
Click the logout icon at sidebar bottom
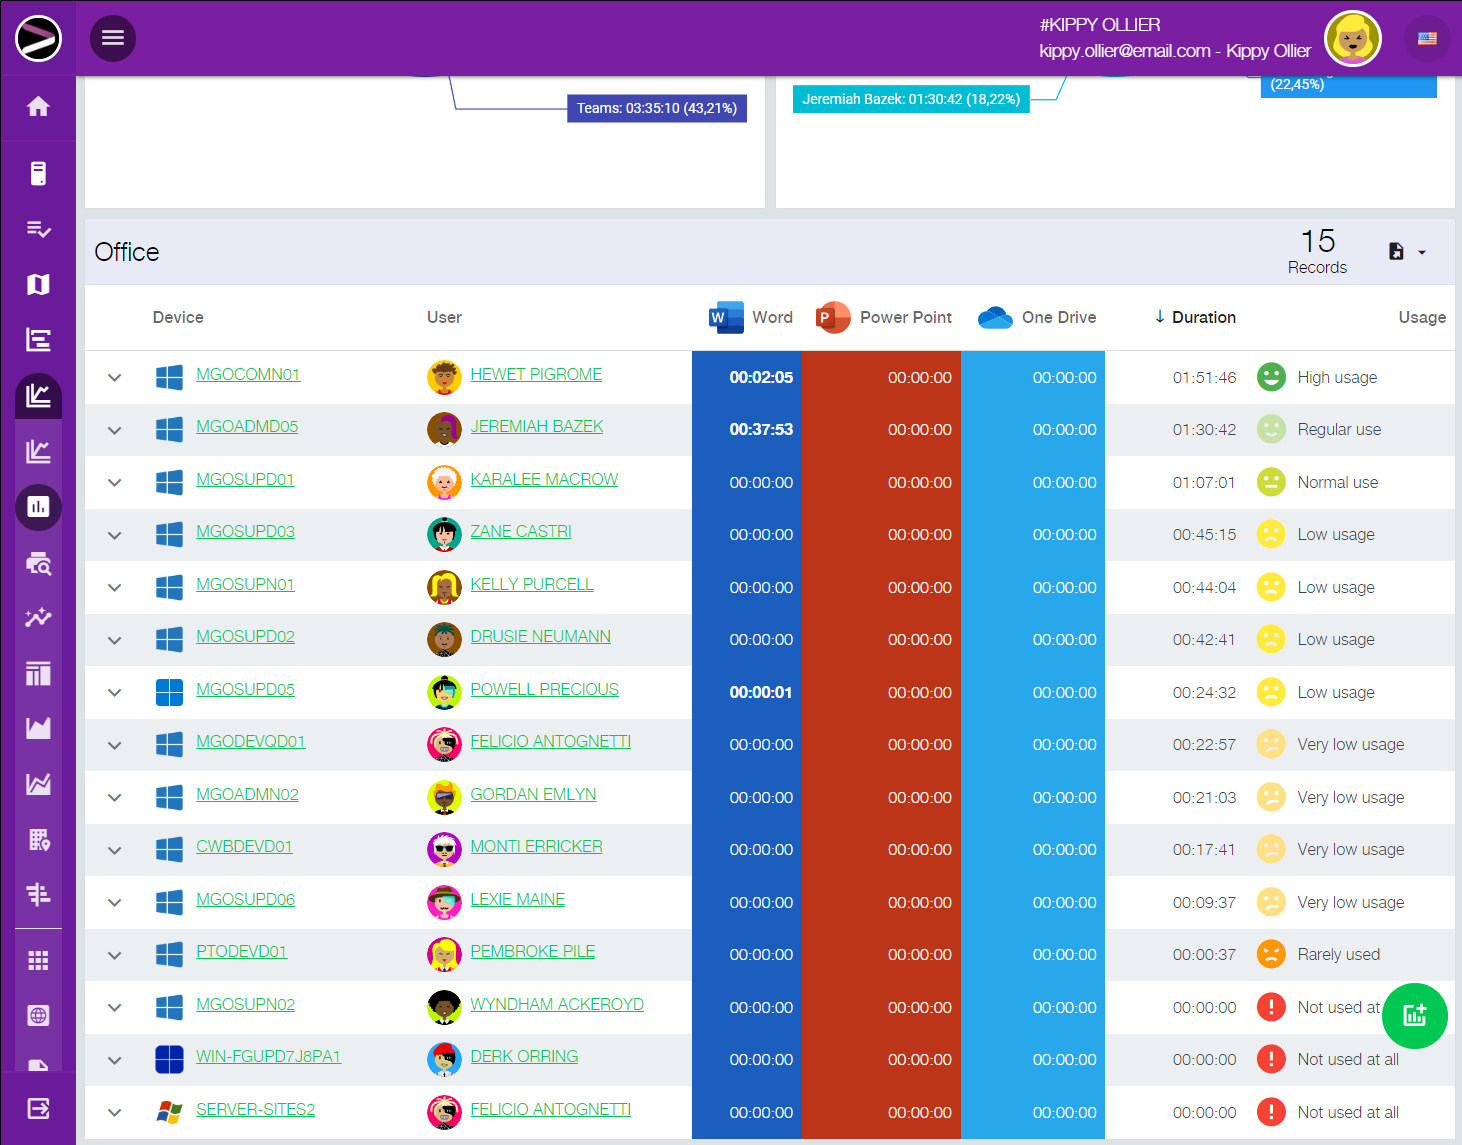coord(38,1108)
